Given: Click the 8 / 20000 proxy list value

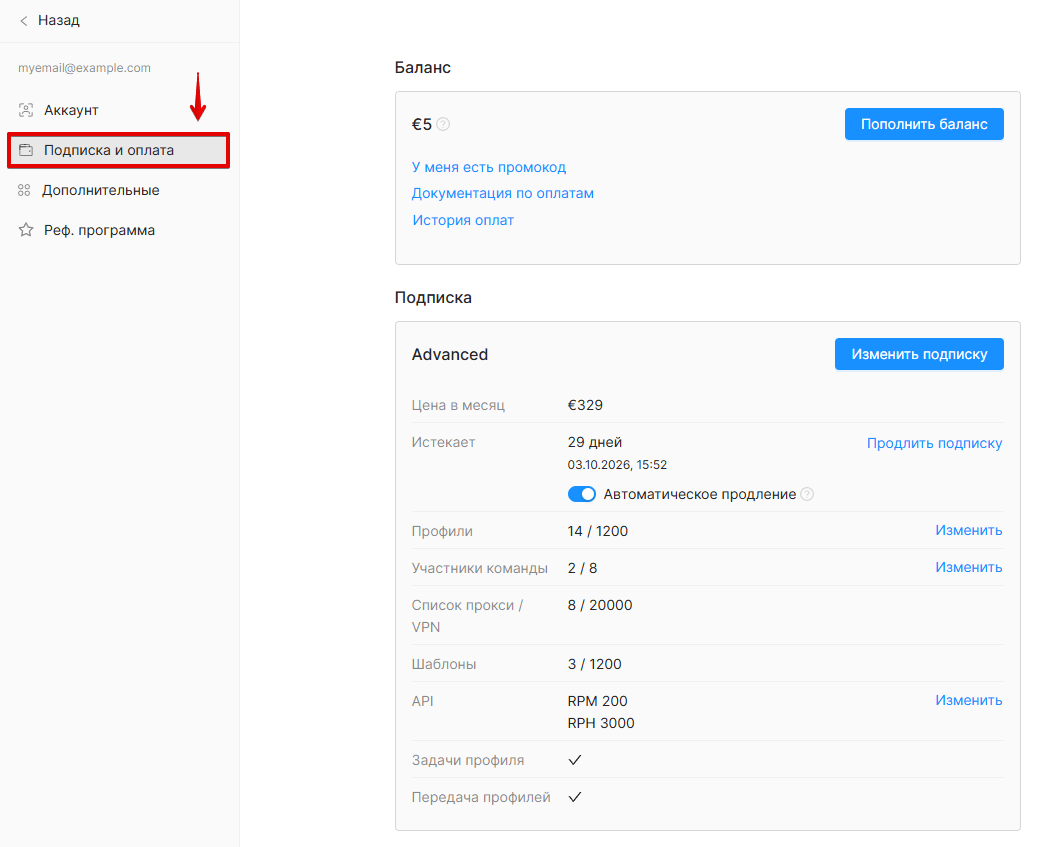Looking at the screenshot, I should click(600, 605).
